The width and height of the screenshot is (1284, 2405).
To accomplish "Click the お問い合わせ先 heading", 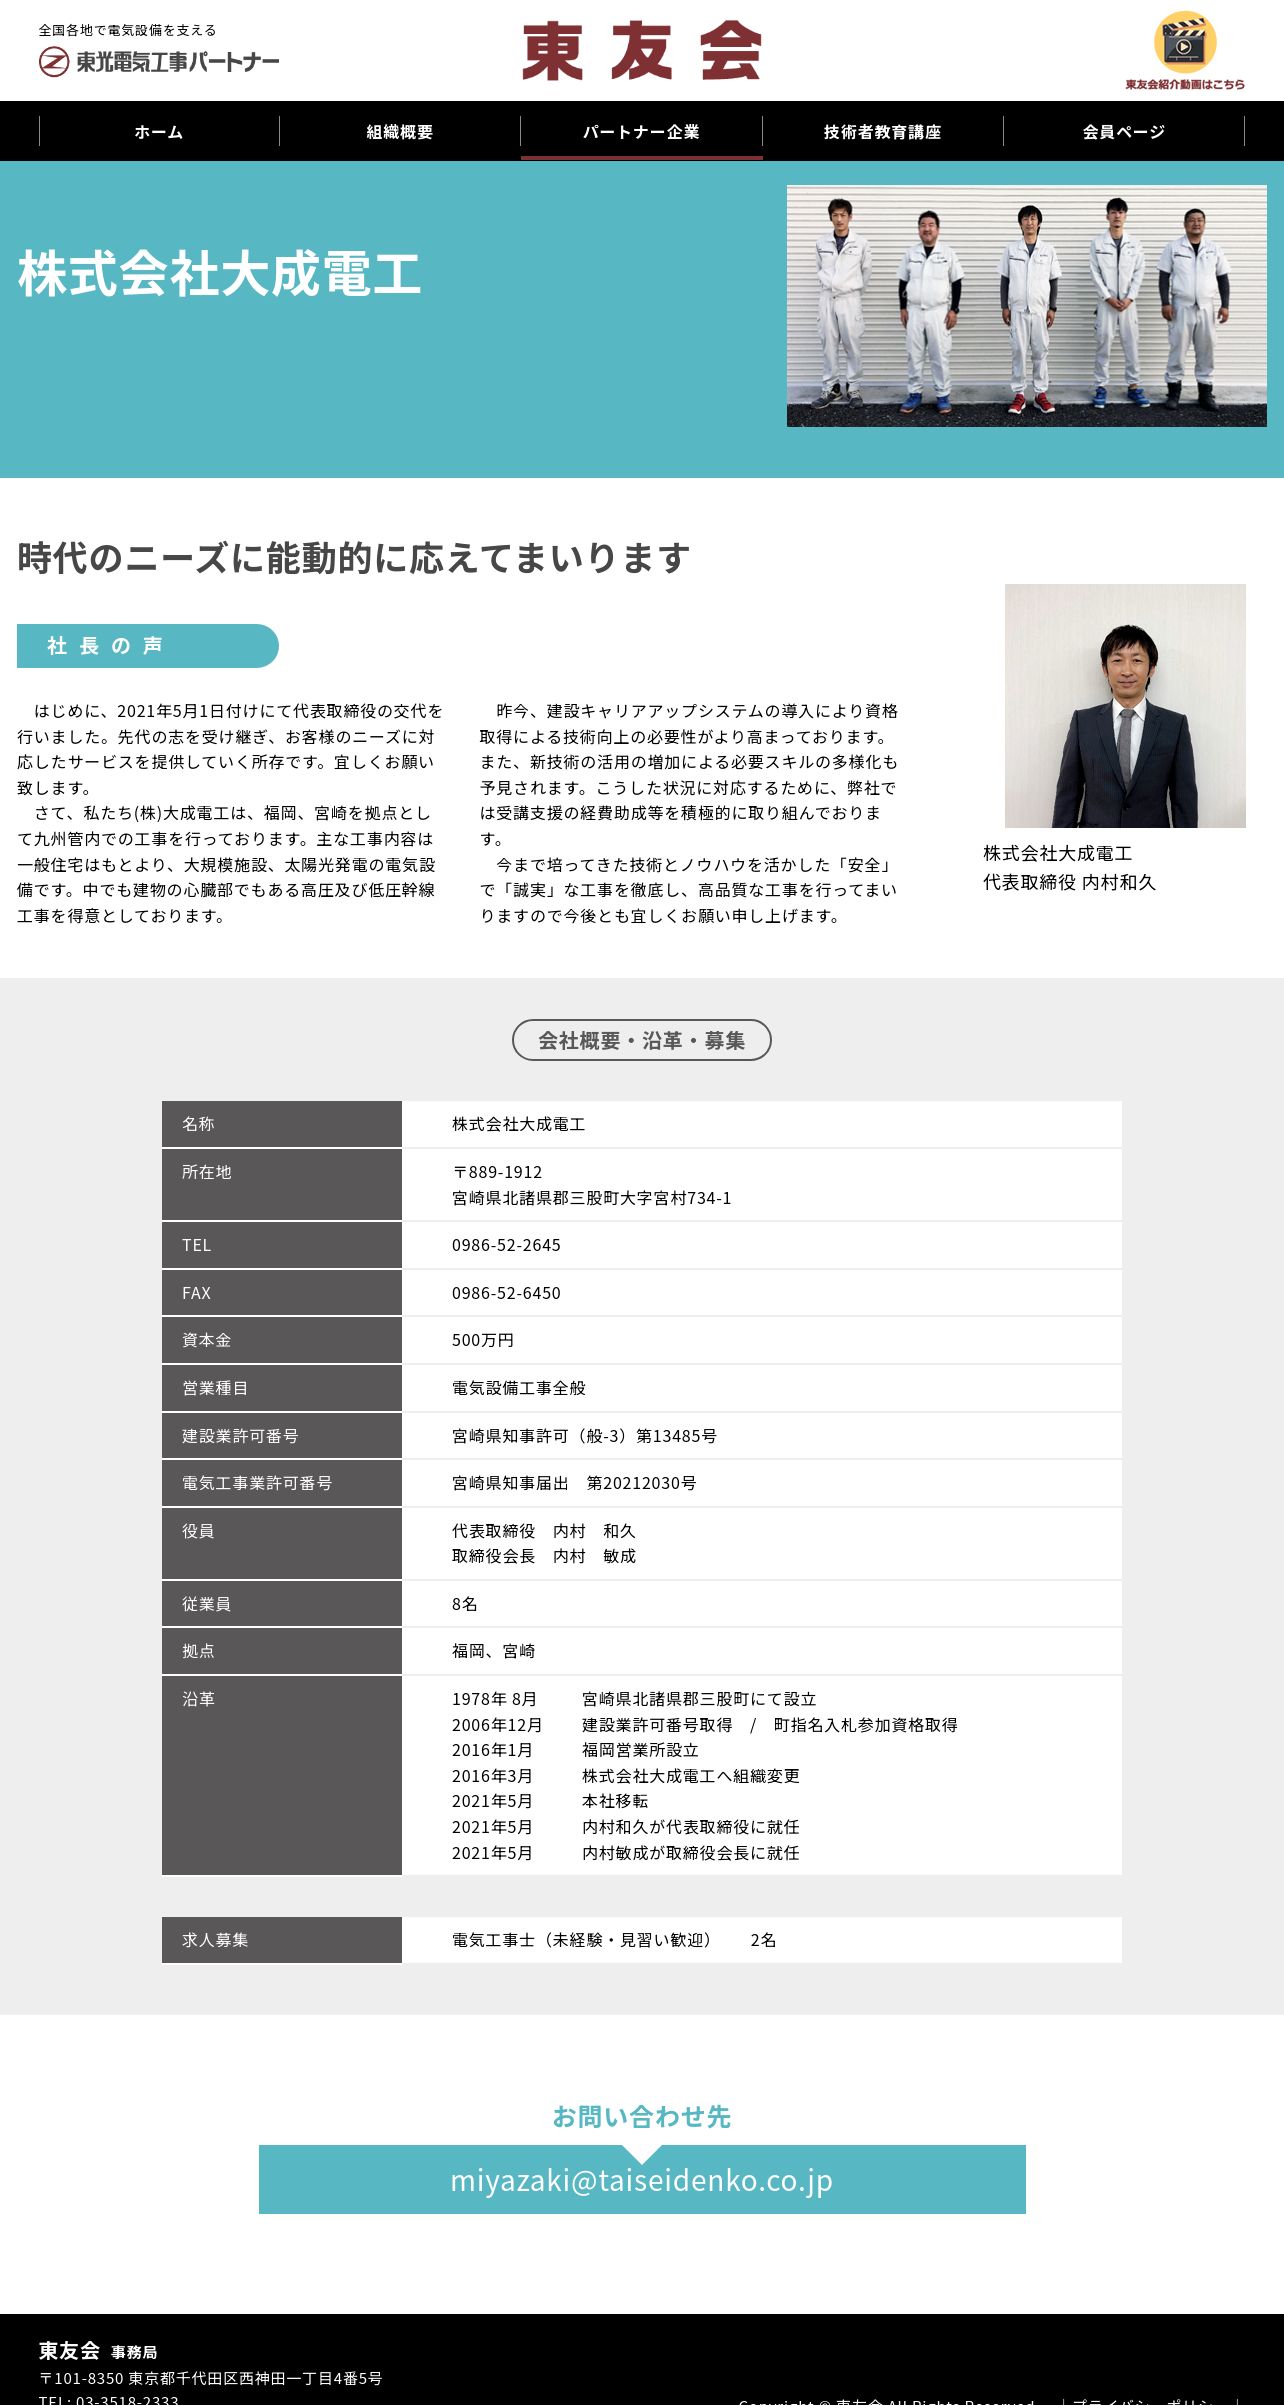I will (x=642, y=2116).
